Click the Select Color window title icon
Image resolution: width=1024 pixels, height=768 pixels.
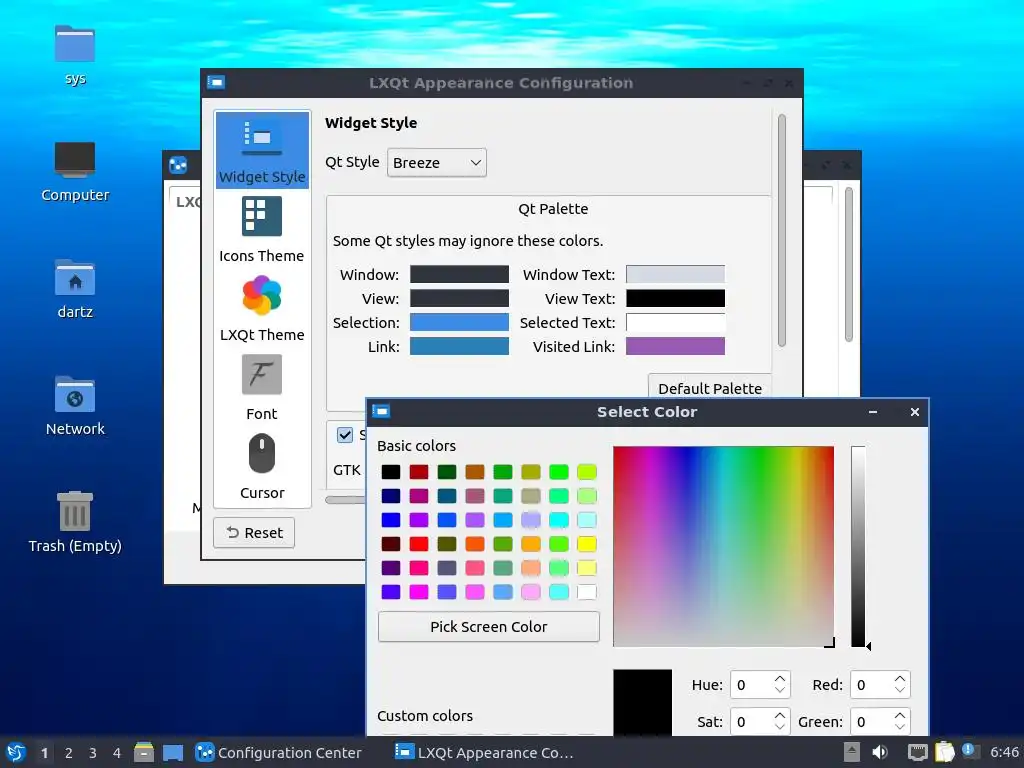coord(381,411)
